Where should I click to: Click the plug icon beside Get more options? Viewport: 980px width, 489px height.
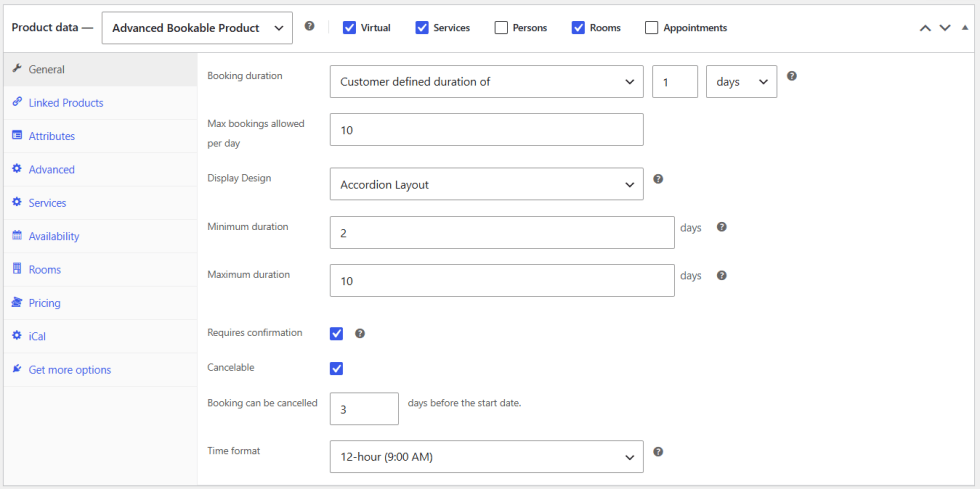(x=17, y=369)
